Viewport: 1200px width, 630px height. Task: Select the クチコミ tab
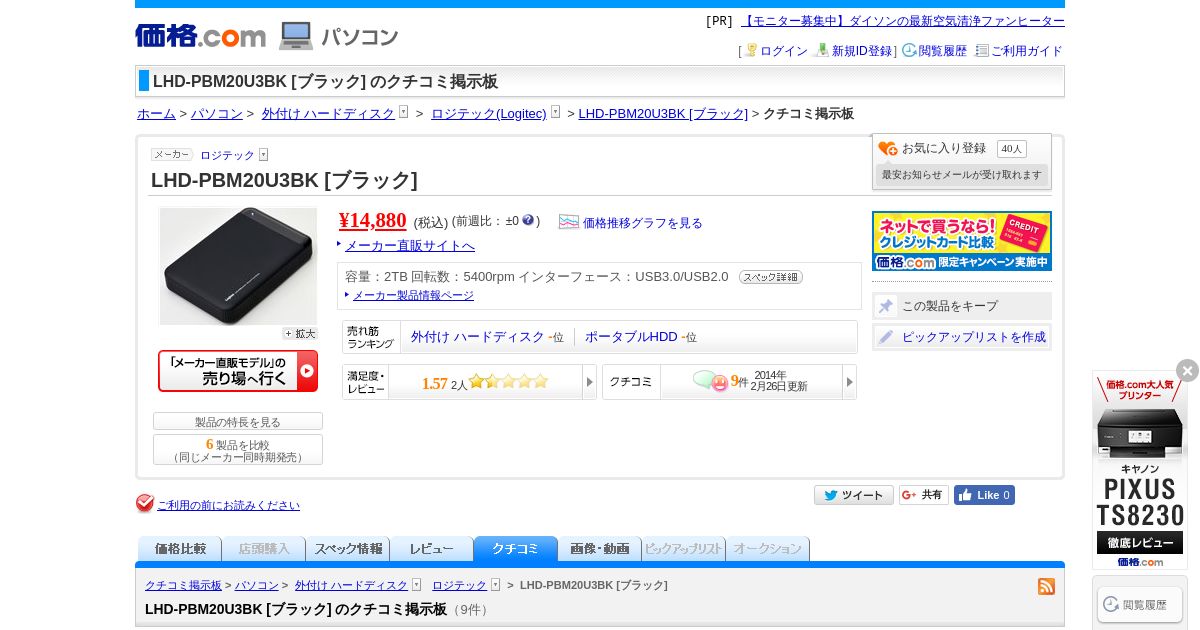point(516,549)
